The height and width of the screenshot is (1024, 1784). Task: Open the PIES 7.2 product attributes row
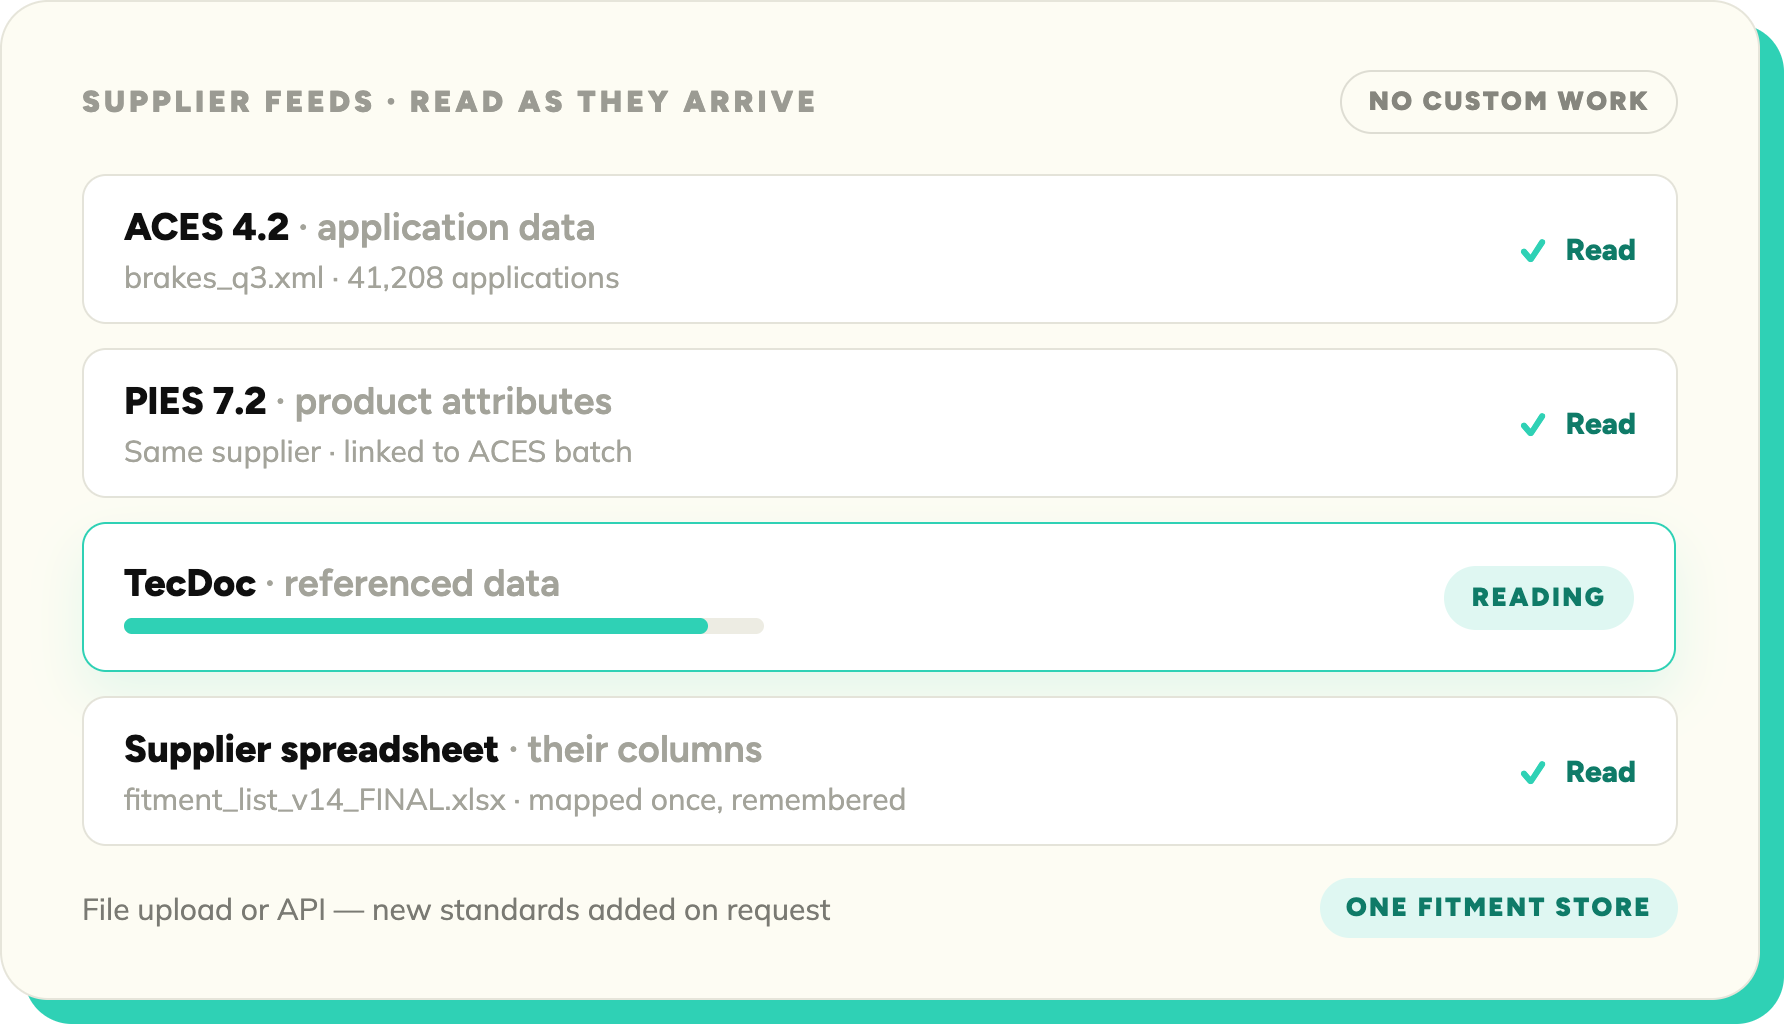[x=879, y=423]
